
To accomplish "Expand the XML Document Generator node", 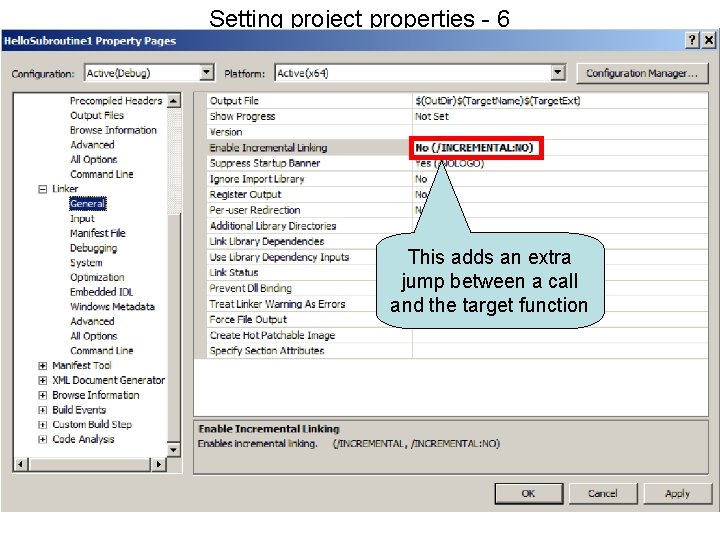I will click(42, 381).
